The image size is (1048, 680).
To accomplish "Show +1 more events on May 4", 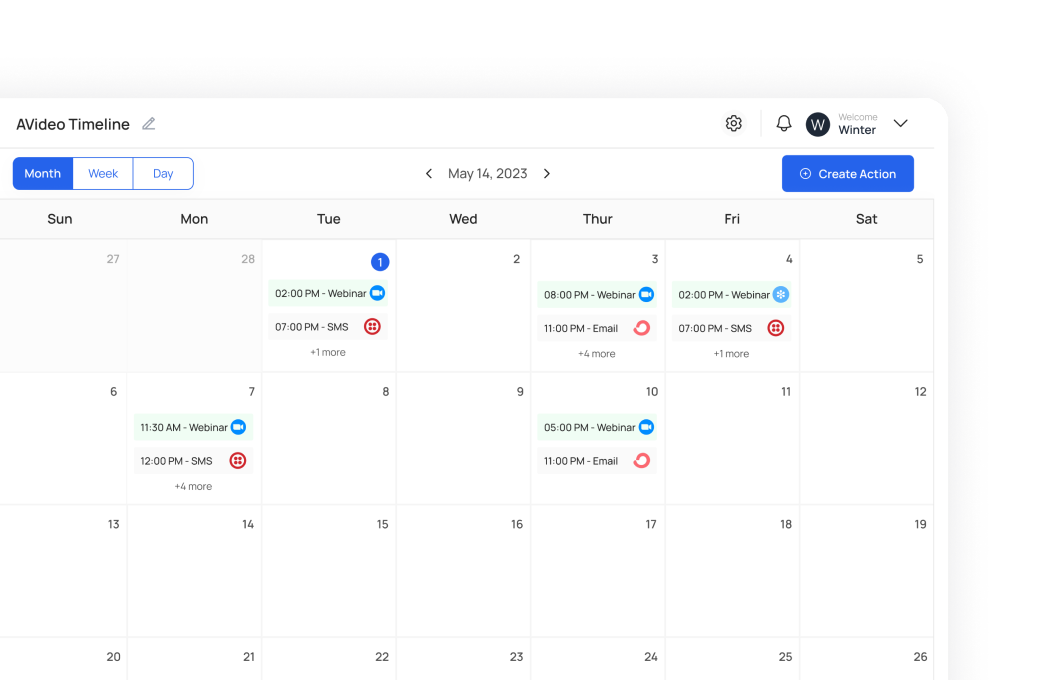I will [x=731, y=354].
